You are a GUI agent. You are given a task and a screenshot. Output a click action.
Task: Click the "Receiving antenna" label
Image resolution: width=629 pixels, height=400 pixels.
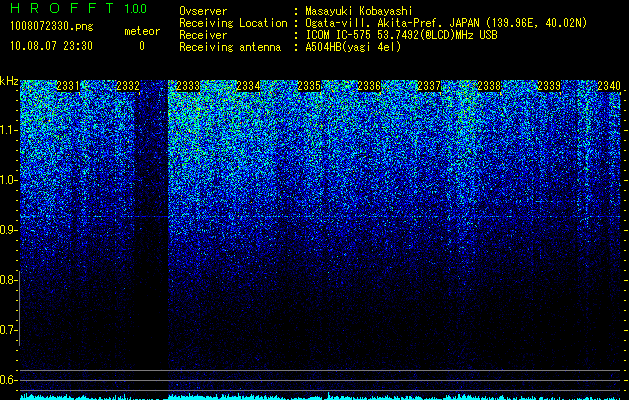(x=230, y=47)
